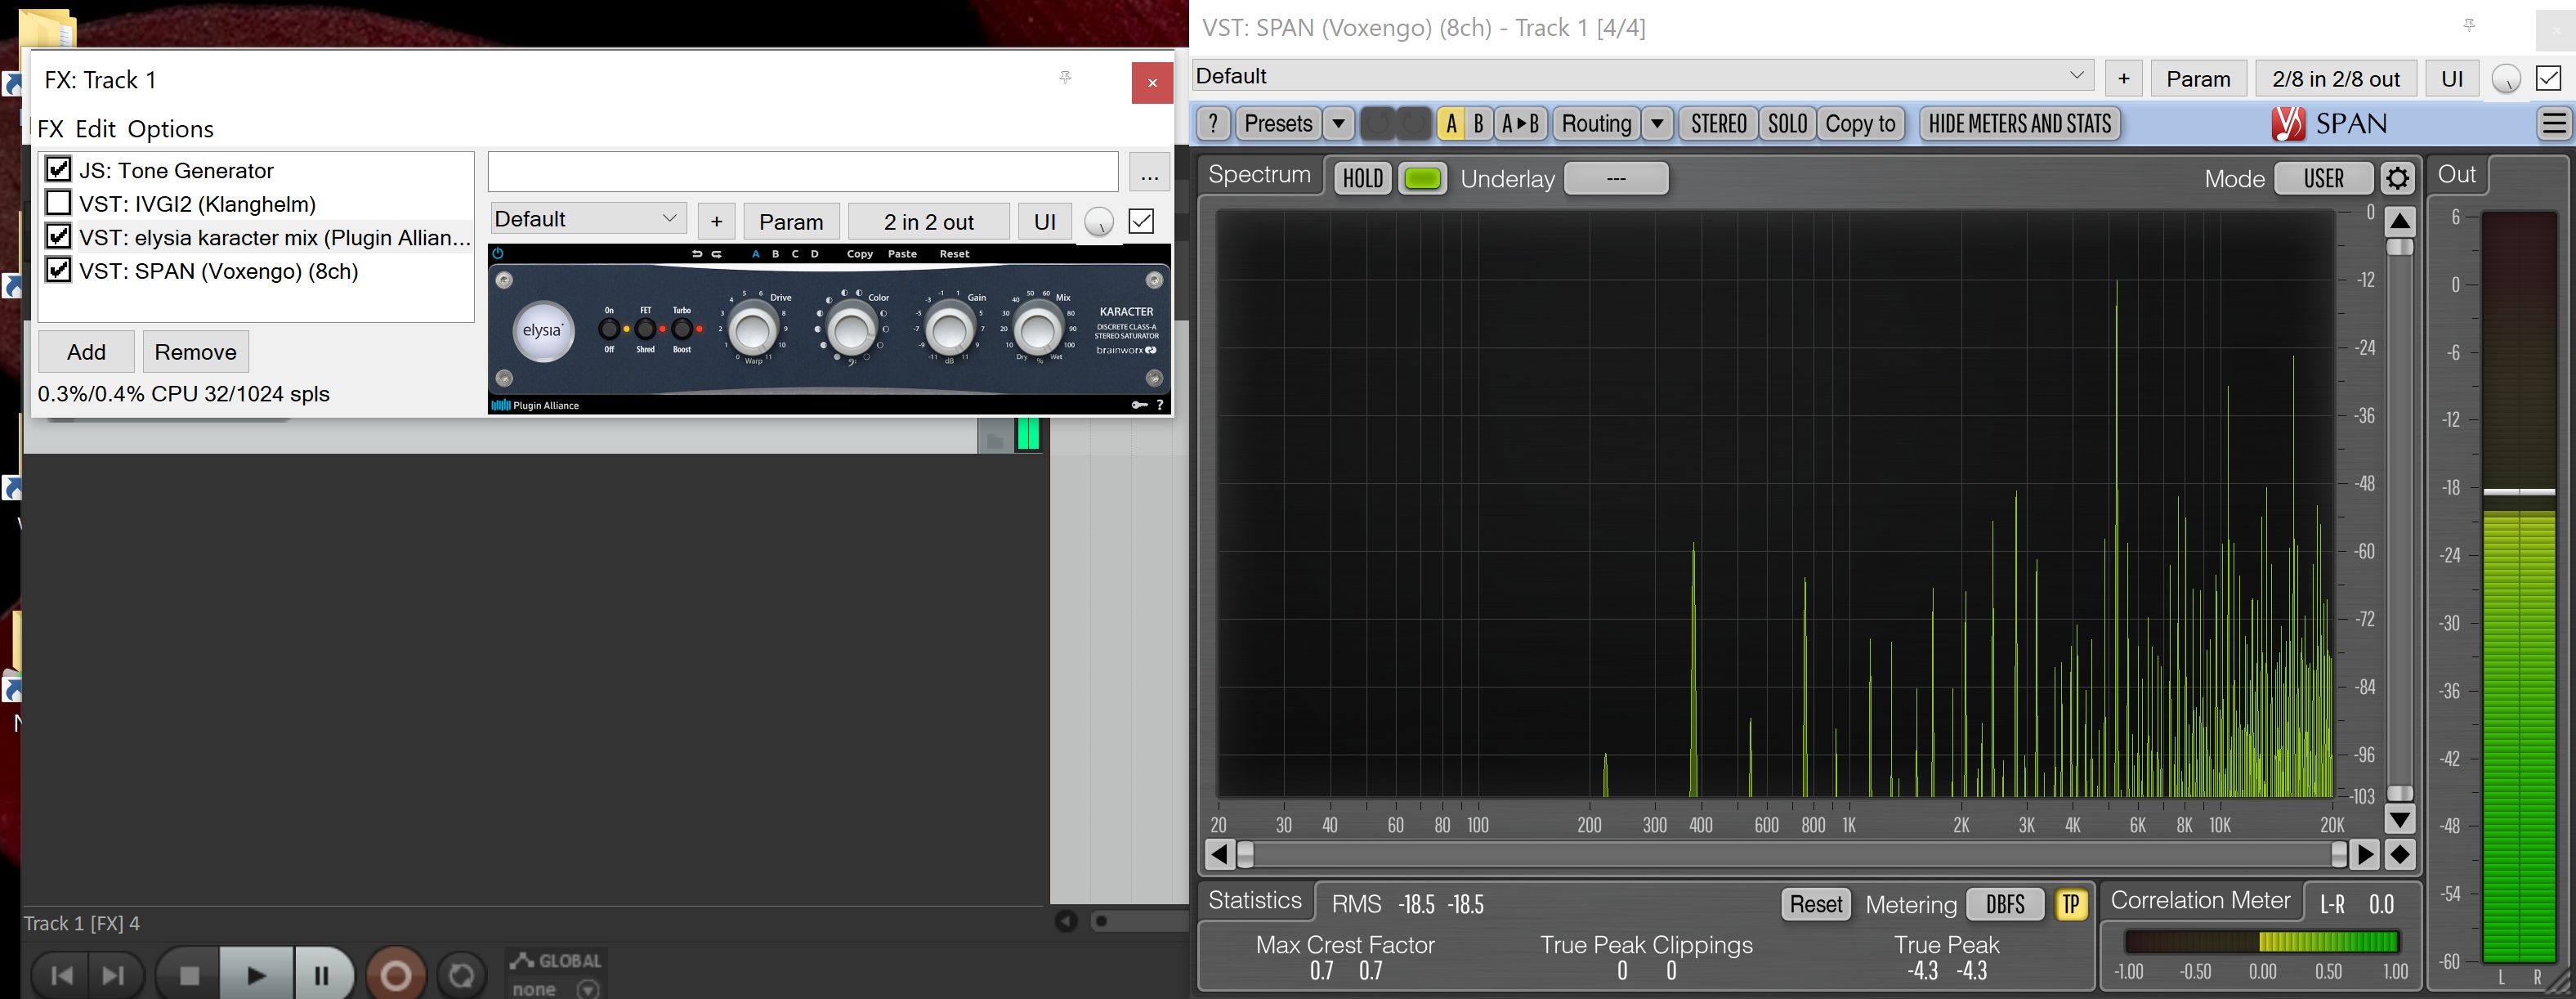This screenshot has height=999, width=2576.
Task: Click the transport Play button
Action: (x=256, y=974)
